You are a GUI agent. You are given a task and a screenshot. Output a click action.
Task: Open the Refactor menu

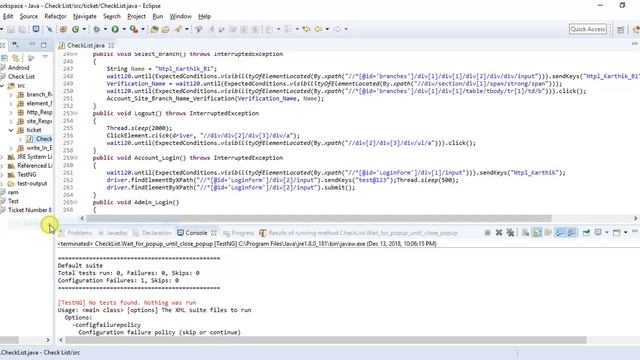pyautogui.click(x=56, y=16)
